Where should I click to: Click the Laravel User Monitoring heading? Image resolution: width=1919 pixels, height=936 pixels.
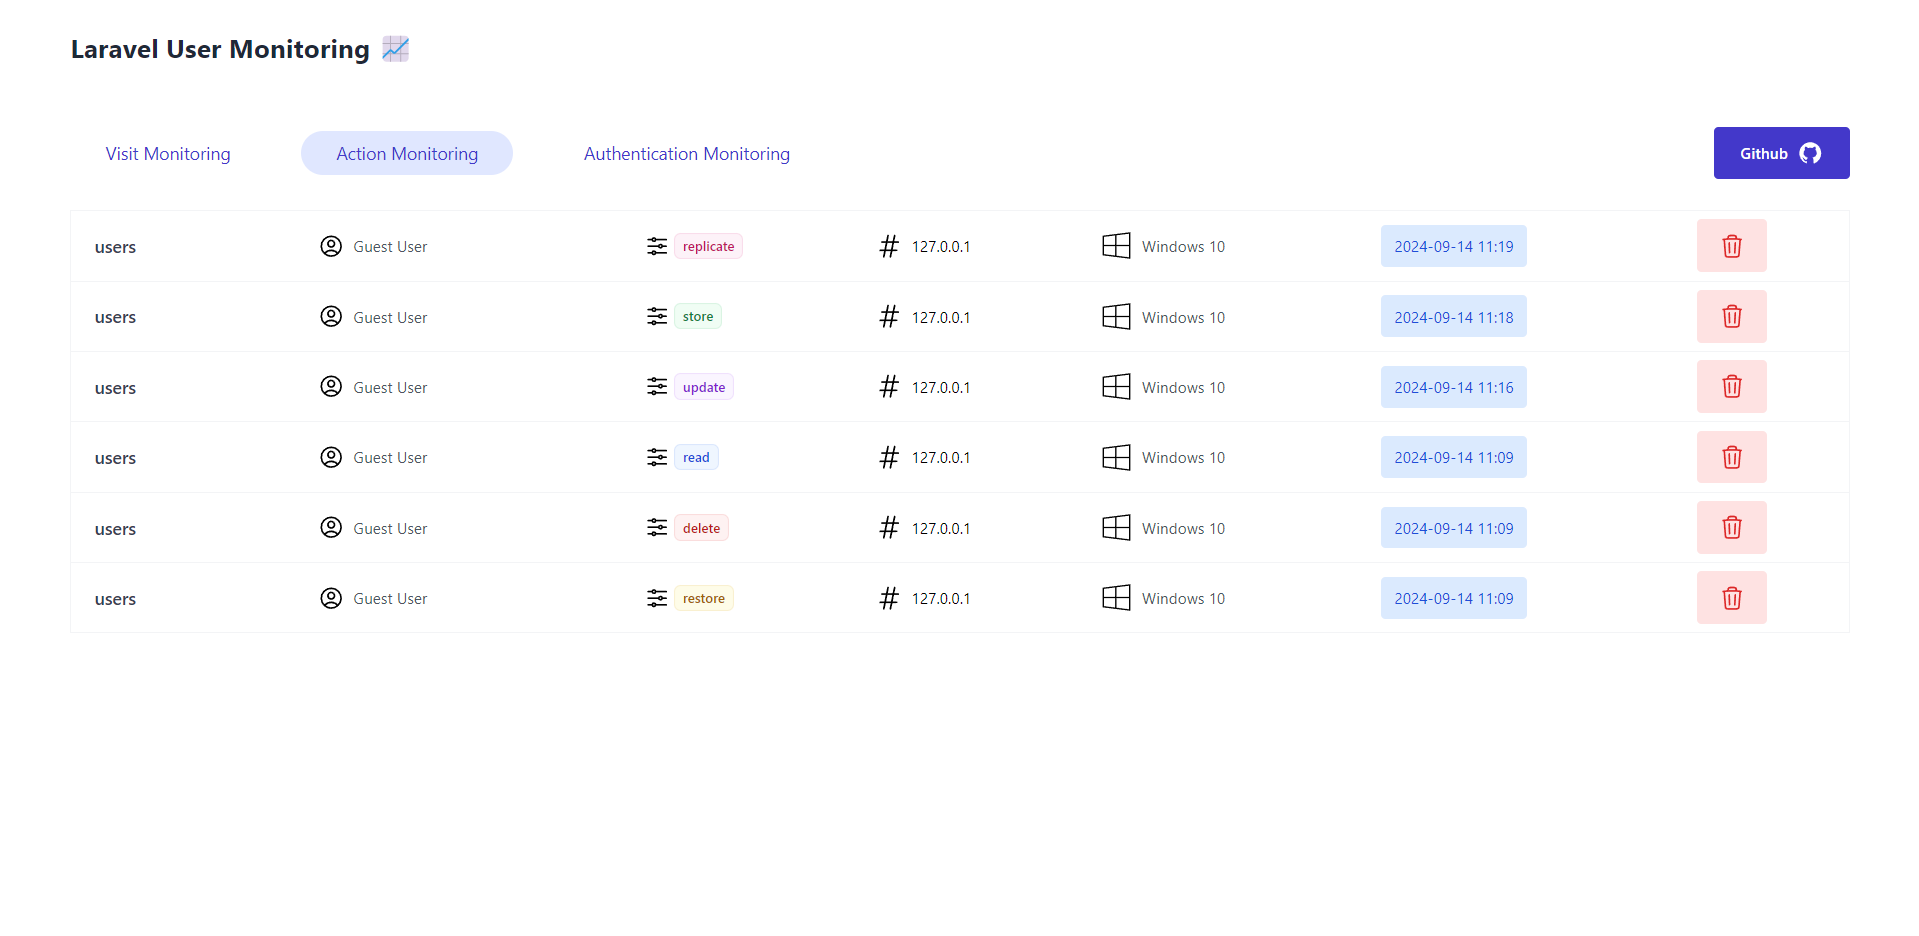click(220, 48)
